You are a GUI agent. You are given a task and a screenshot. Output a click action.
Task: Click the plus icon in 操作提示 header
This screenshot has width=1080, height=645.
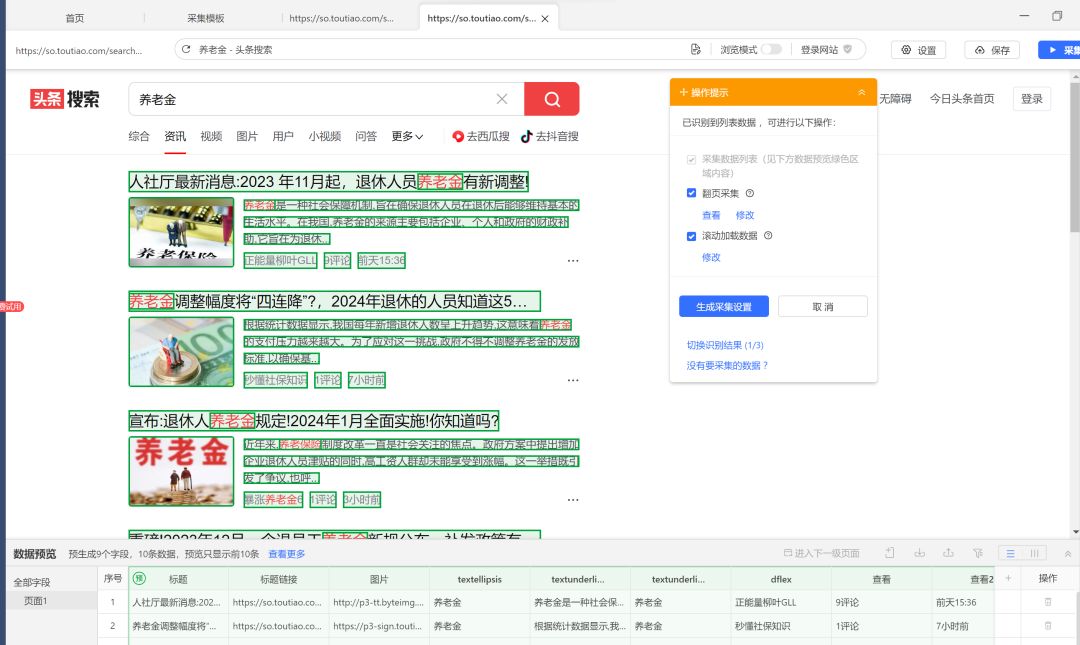click(683, 92)
